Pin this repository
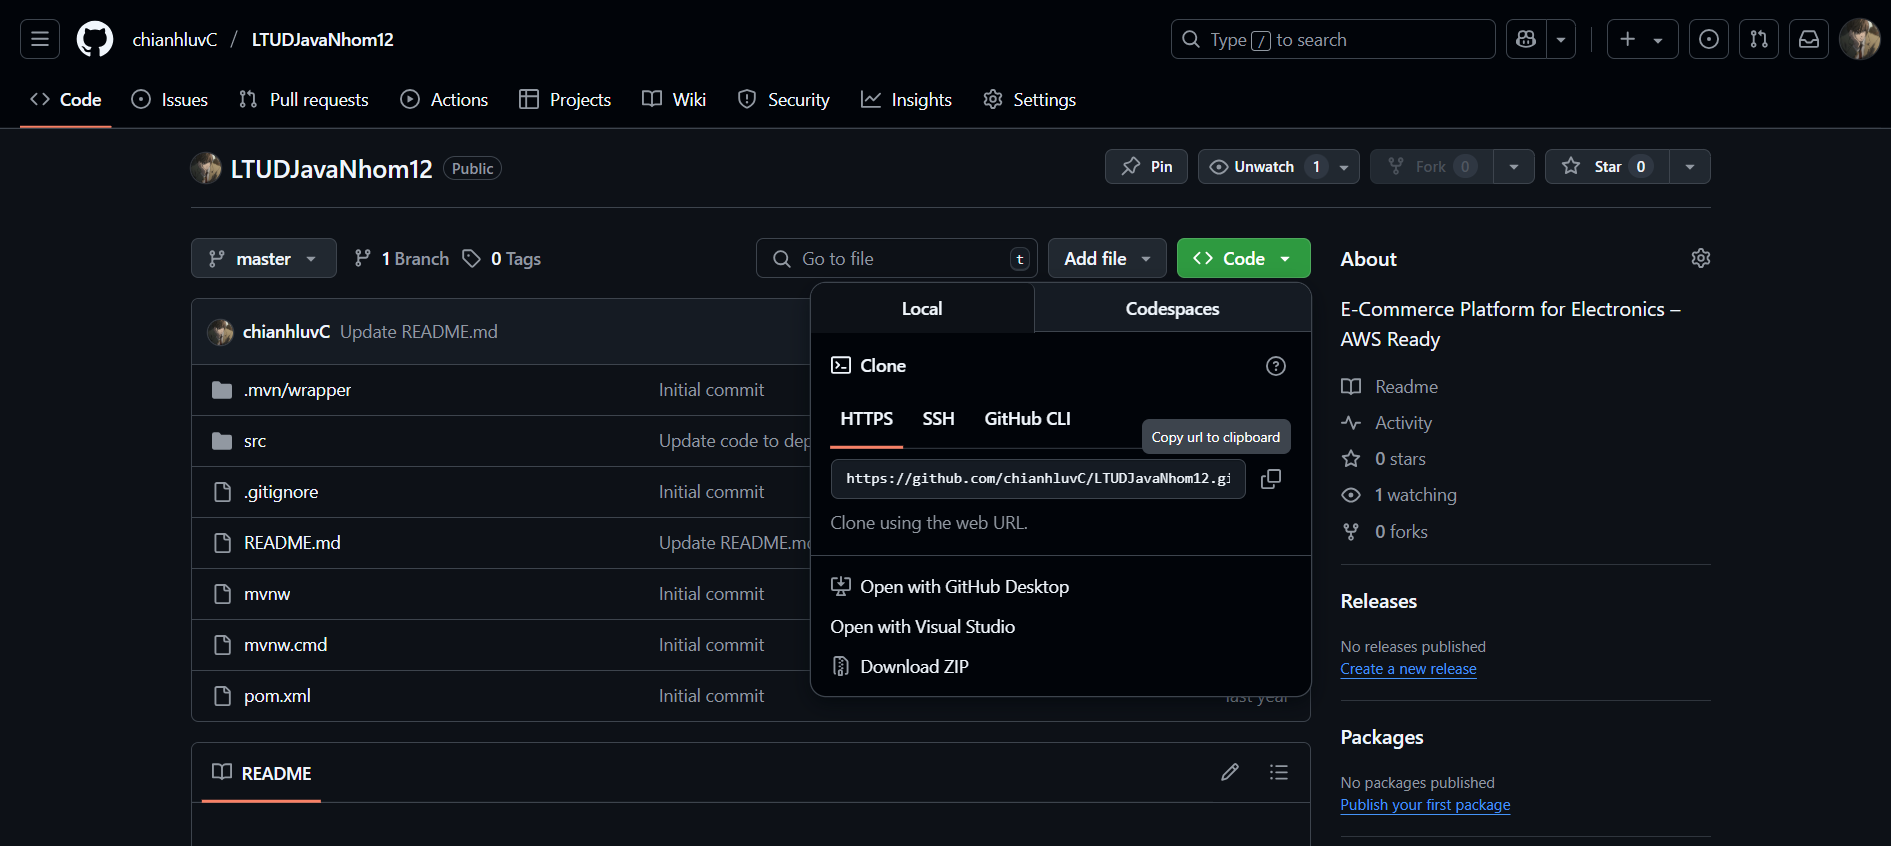The height and width of the screenshot is (846, 1891). pyautogui.click(x=1146, y=167)
